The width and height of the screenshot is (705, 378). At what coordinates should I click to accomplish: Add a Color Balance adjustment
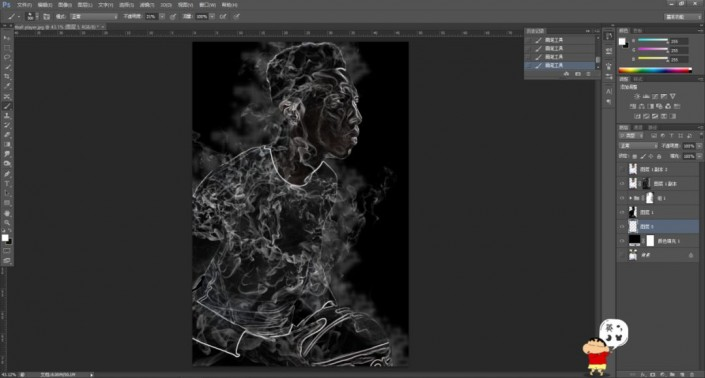642,107
